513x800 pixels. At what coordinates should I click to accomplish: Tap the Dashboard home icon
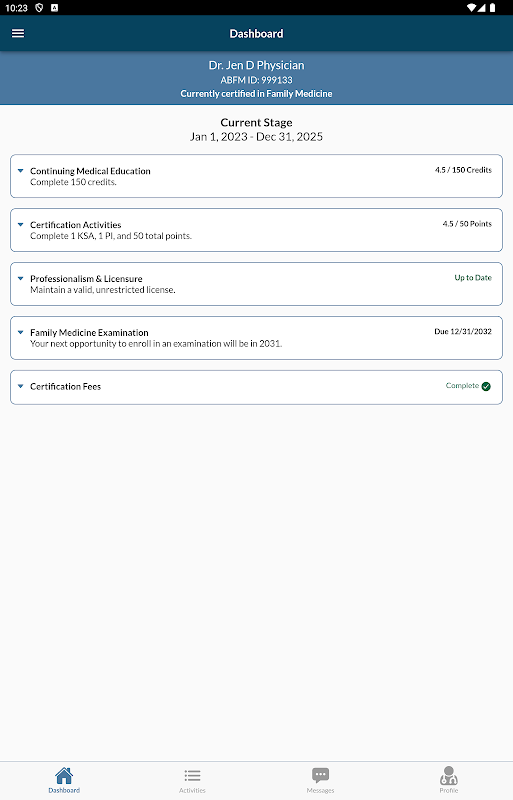(x=64, y=776)
